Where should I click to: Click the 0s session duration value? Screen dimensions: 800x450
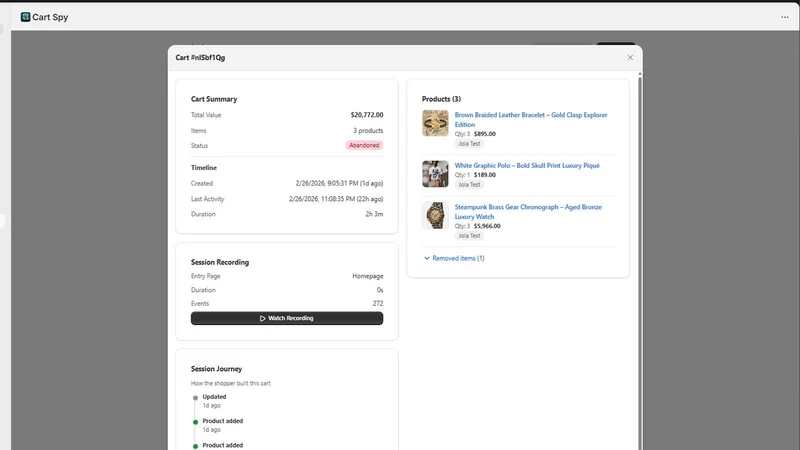(x=380, y=290)
